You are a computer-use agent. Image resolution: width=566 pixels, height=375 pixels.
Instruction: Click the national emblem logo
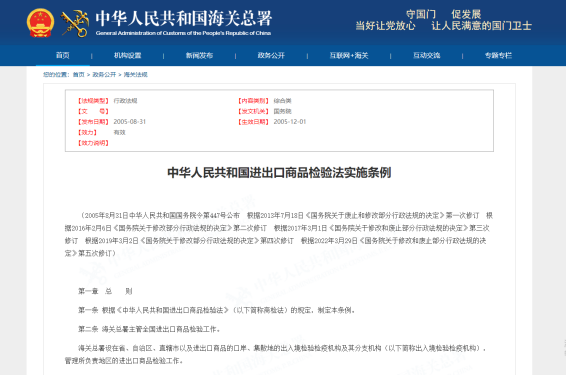[x=40, y=23]
